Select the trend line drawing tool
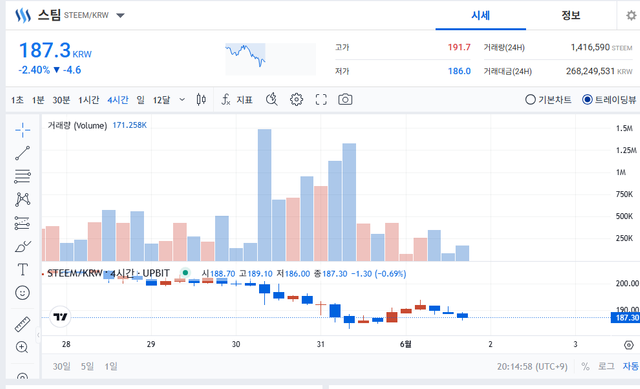 click(x=22, y=153)
